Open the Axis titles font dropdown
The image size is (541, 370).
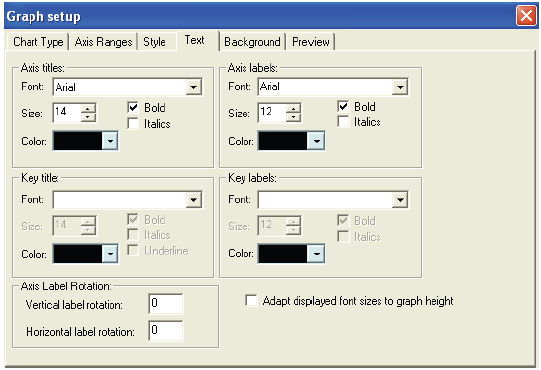coord(194,87)
